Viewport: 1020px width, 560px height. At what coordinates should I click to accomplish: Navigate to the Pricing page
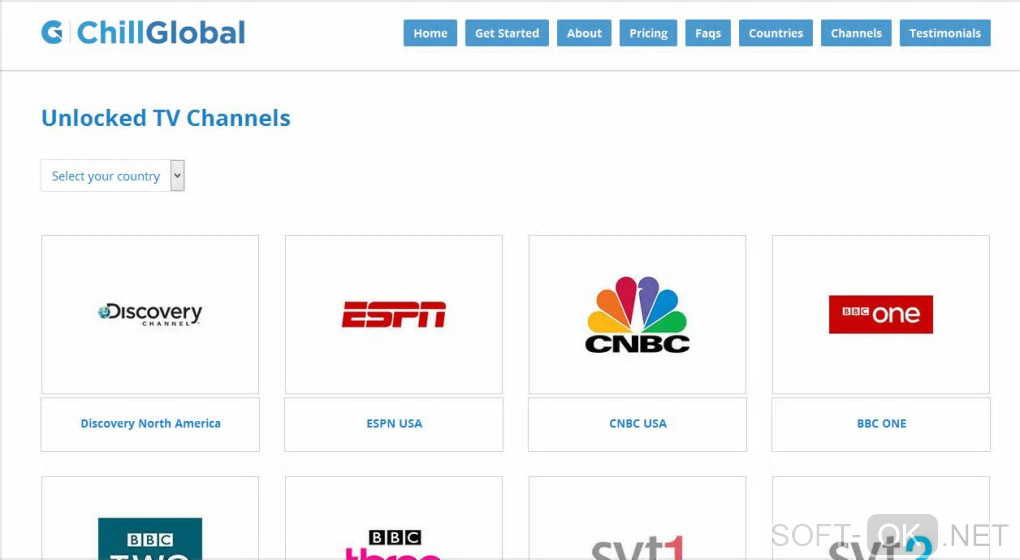click(649, 33)
